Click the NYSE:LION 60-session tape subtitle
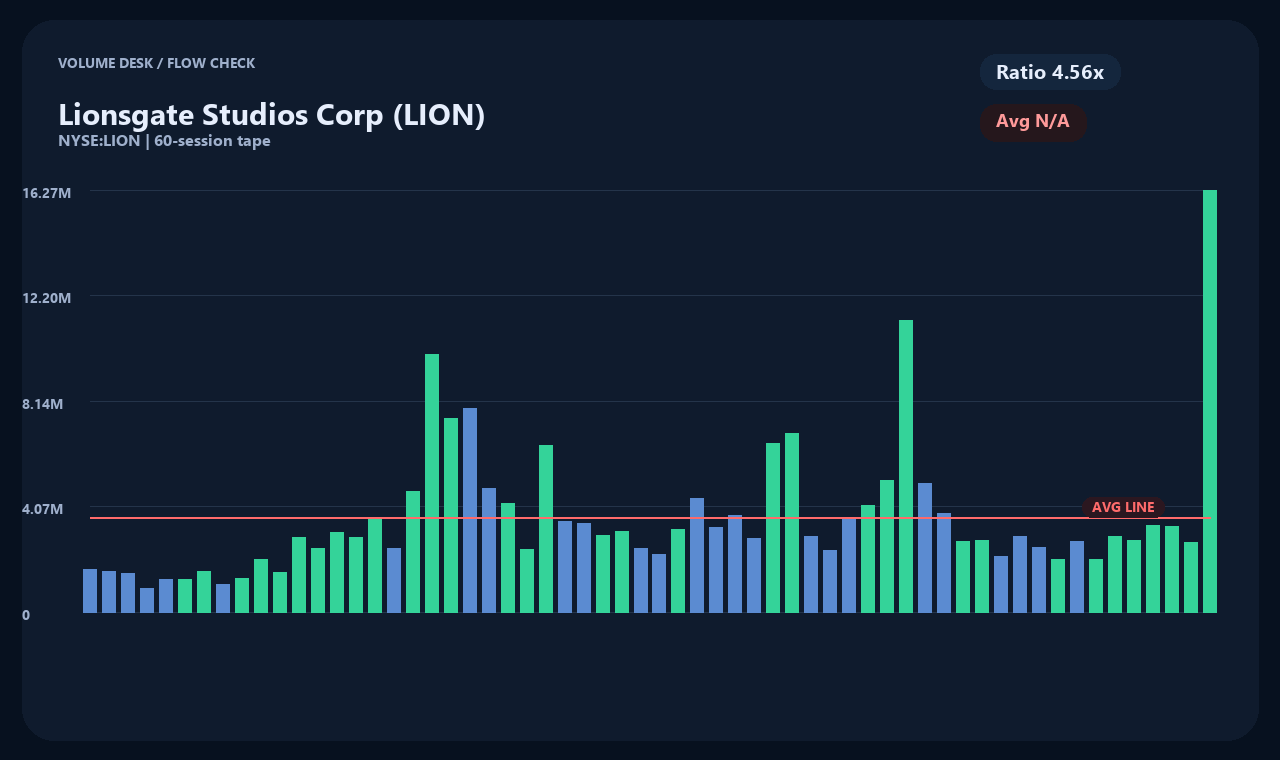Viewport: 1280px width, 760px height. click(164, 141)
